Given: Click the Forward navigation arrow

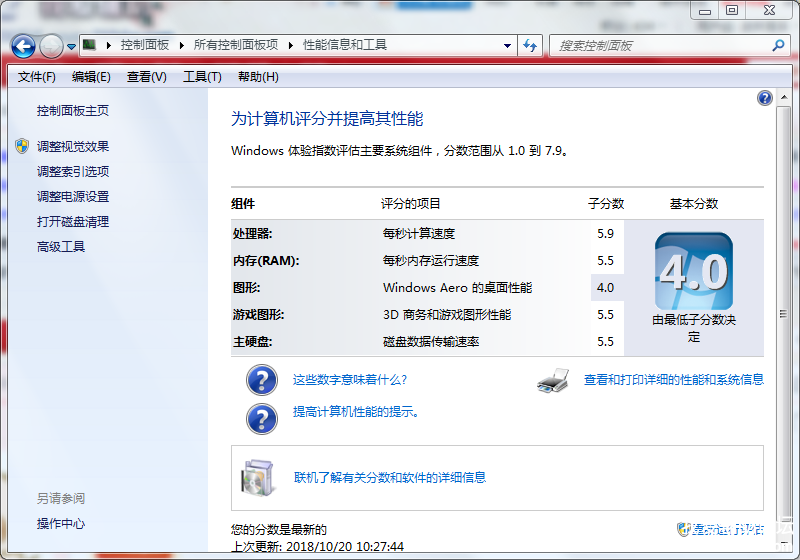Looking at the screenshot, I should click(x=51, y=47).
